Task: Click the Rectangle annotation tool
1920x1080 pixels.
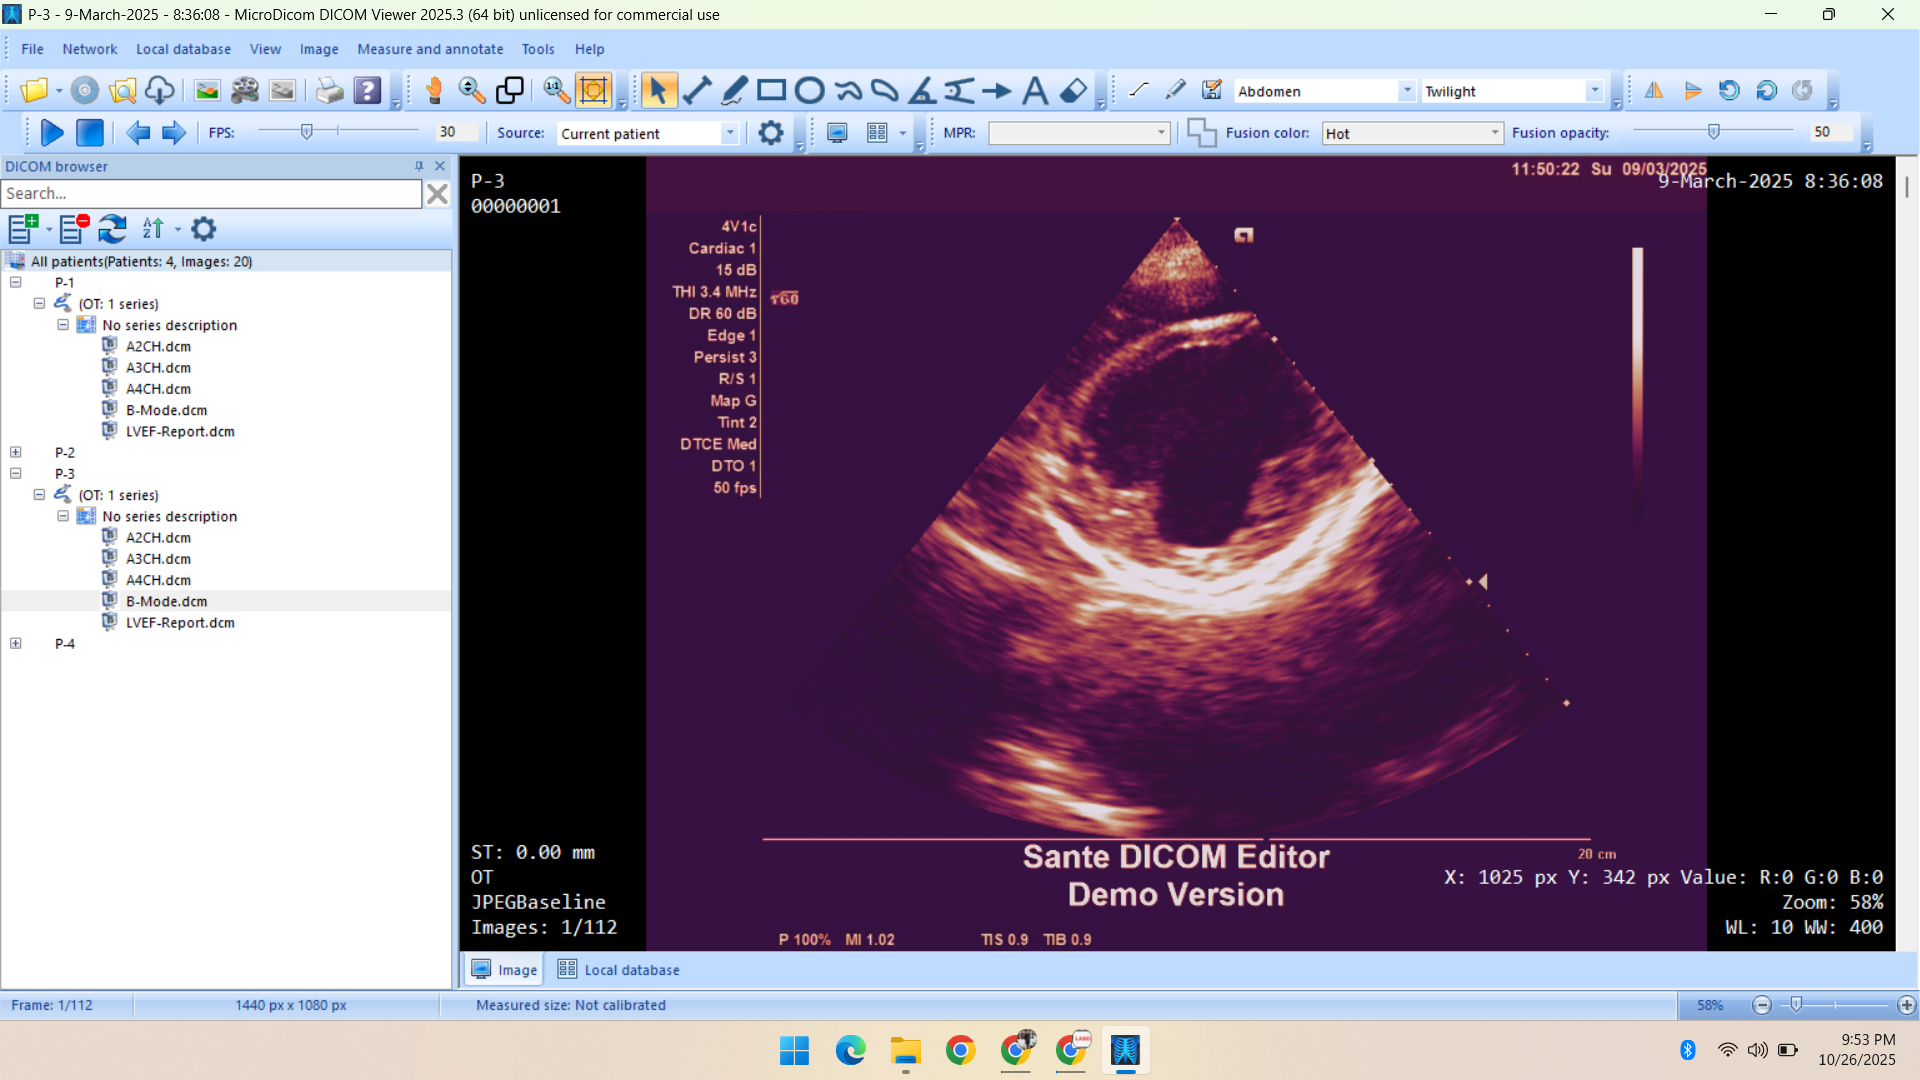Action: click(771, 91)
